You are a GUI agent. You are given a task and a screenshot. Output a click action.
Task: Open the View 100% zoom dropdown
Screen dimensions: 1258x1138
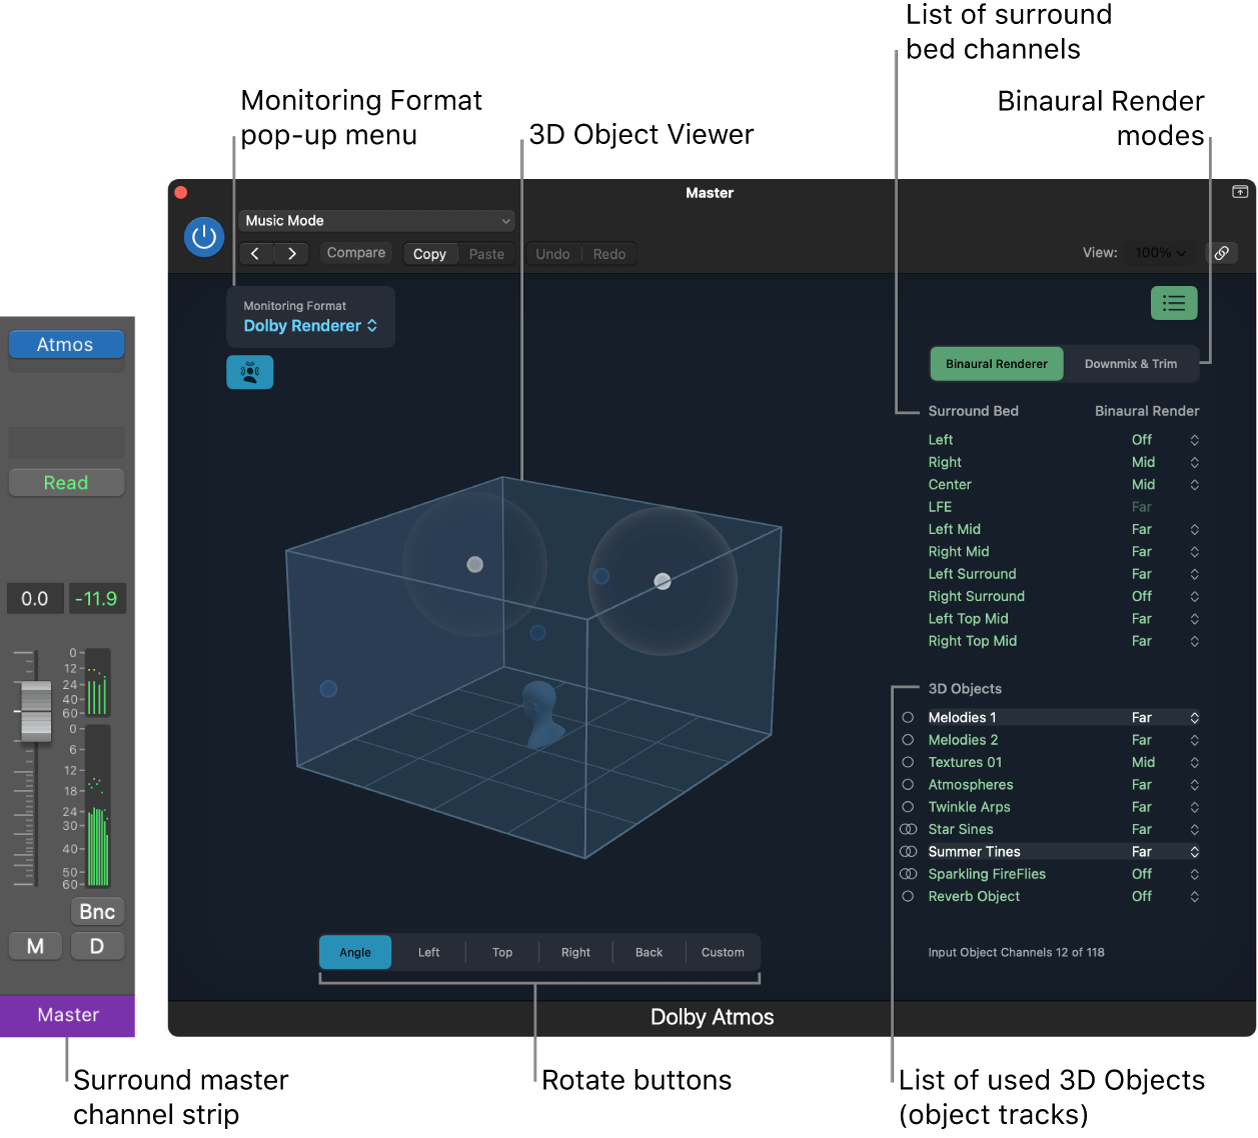(1159, 253)
